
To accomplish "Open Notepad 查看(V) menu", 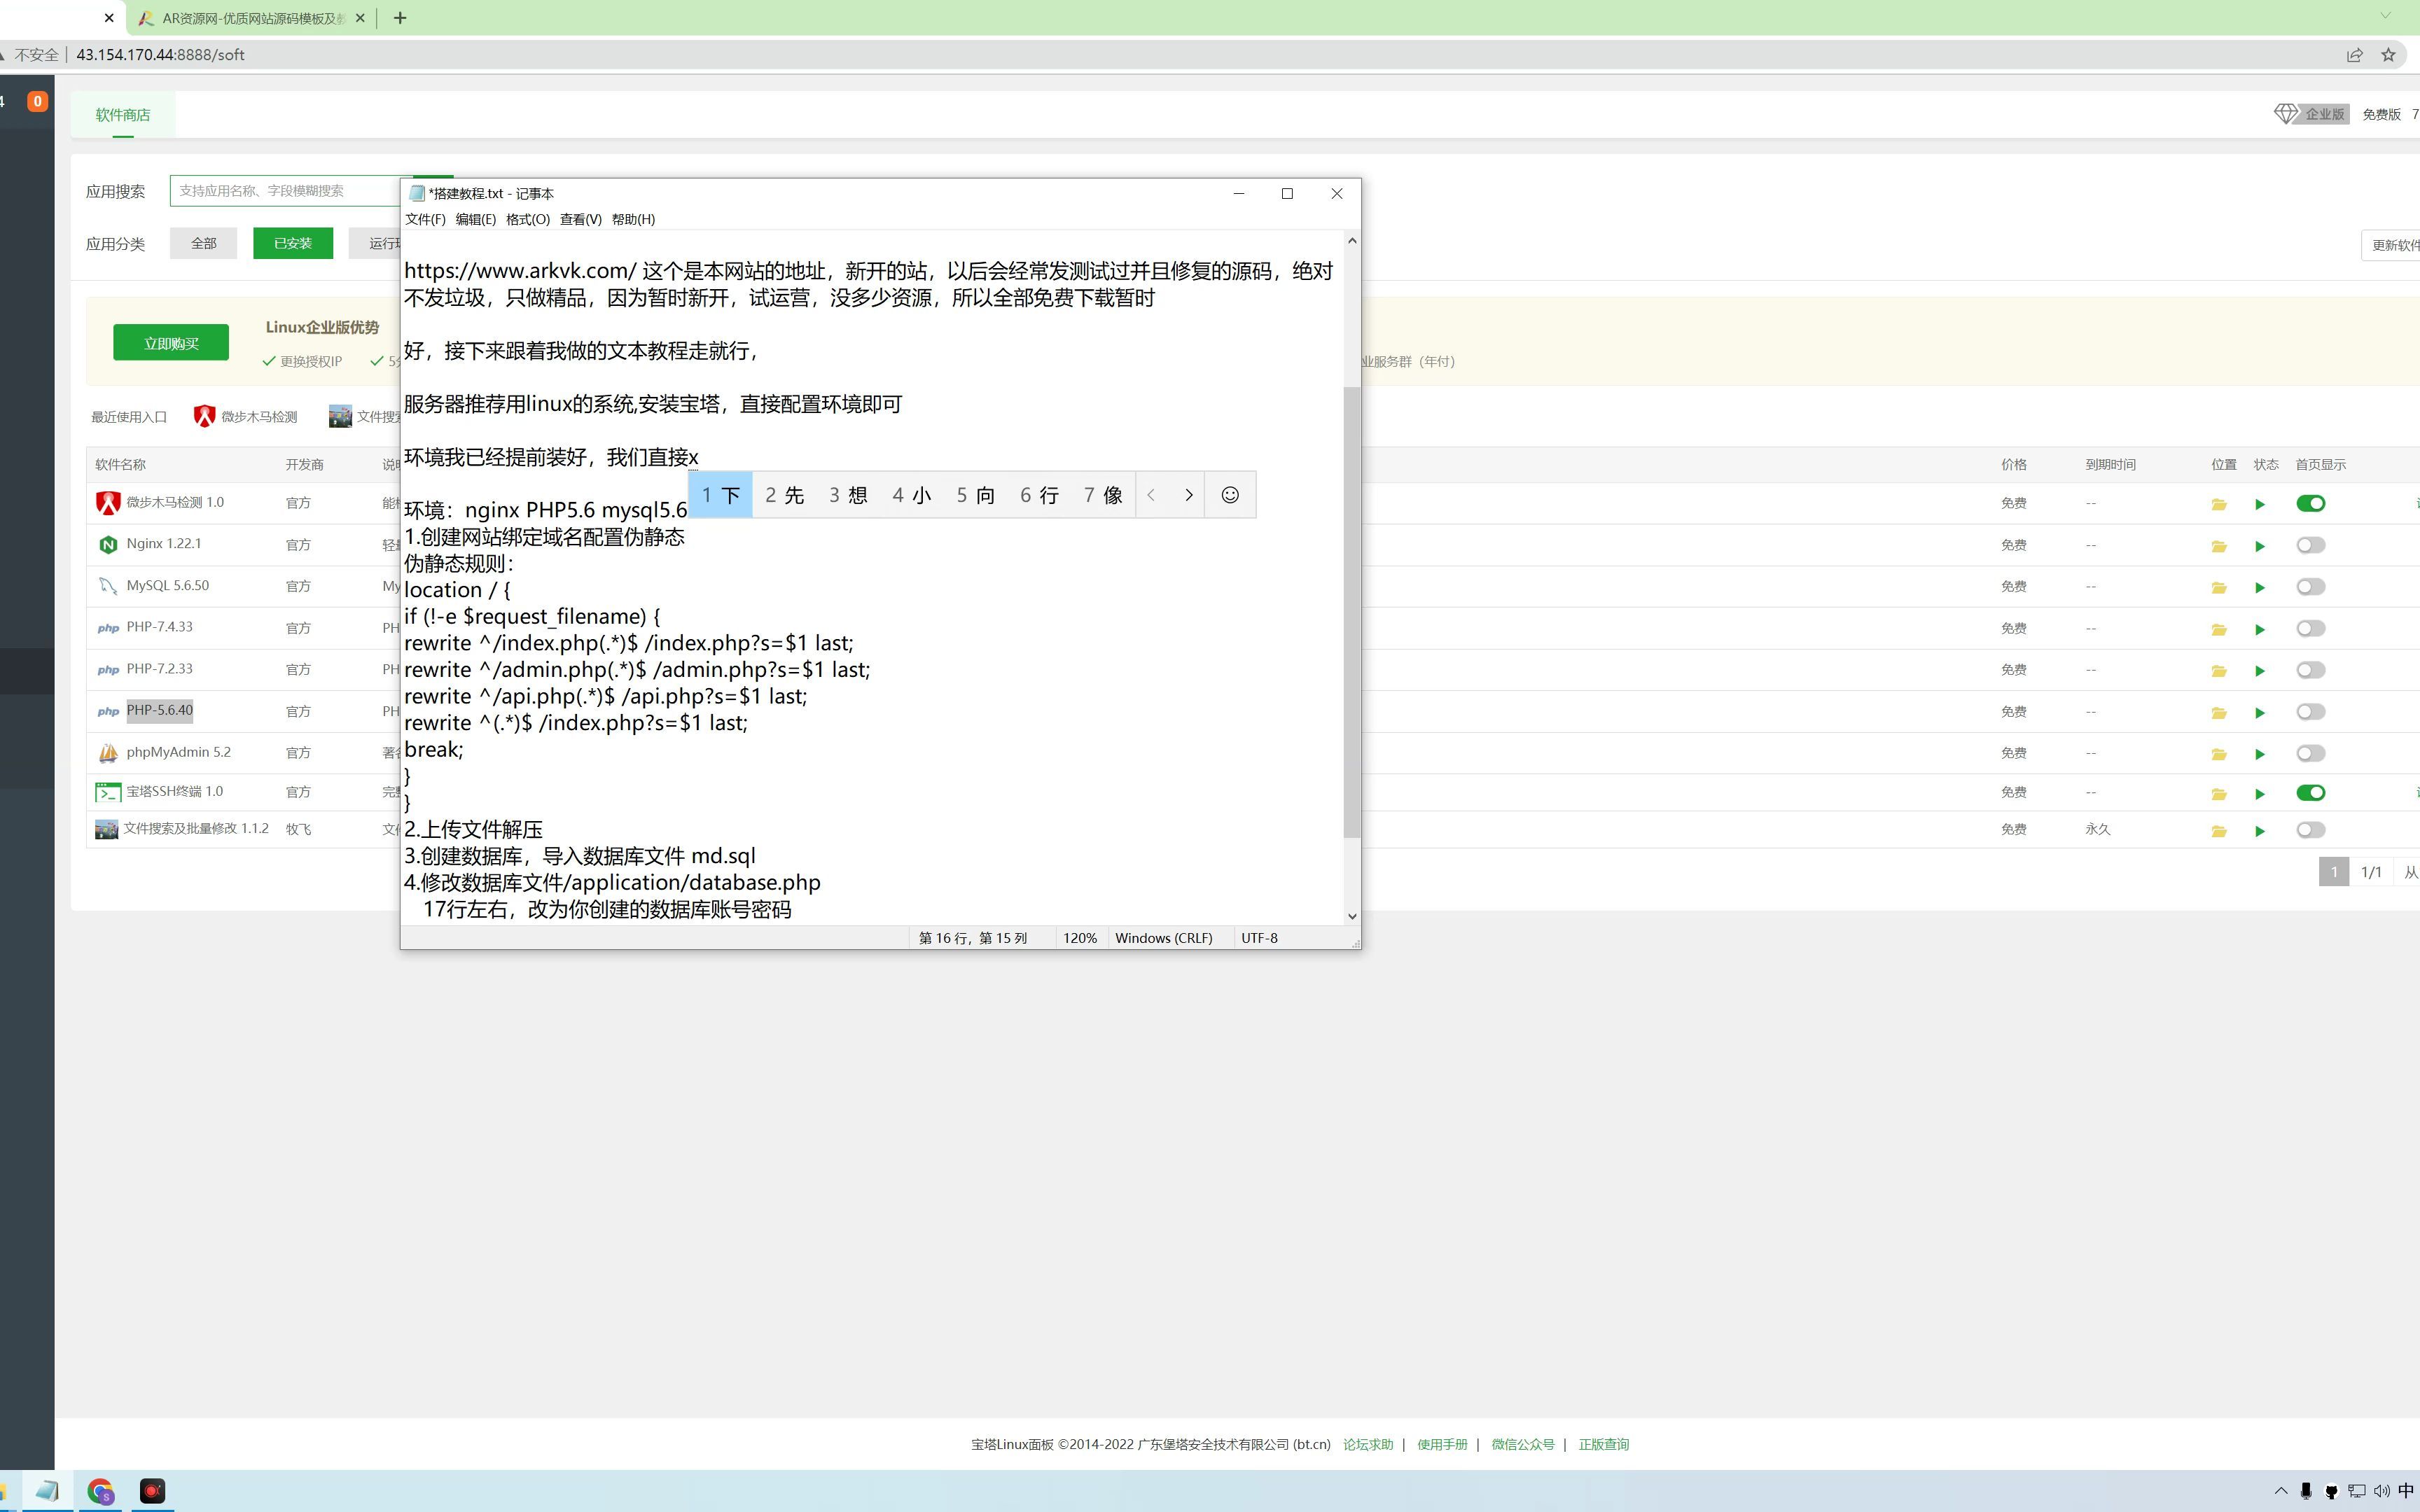I will tap(580, 219).
